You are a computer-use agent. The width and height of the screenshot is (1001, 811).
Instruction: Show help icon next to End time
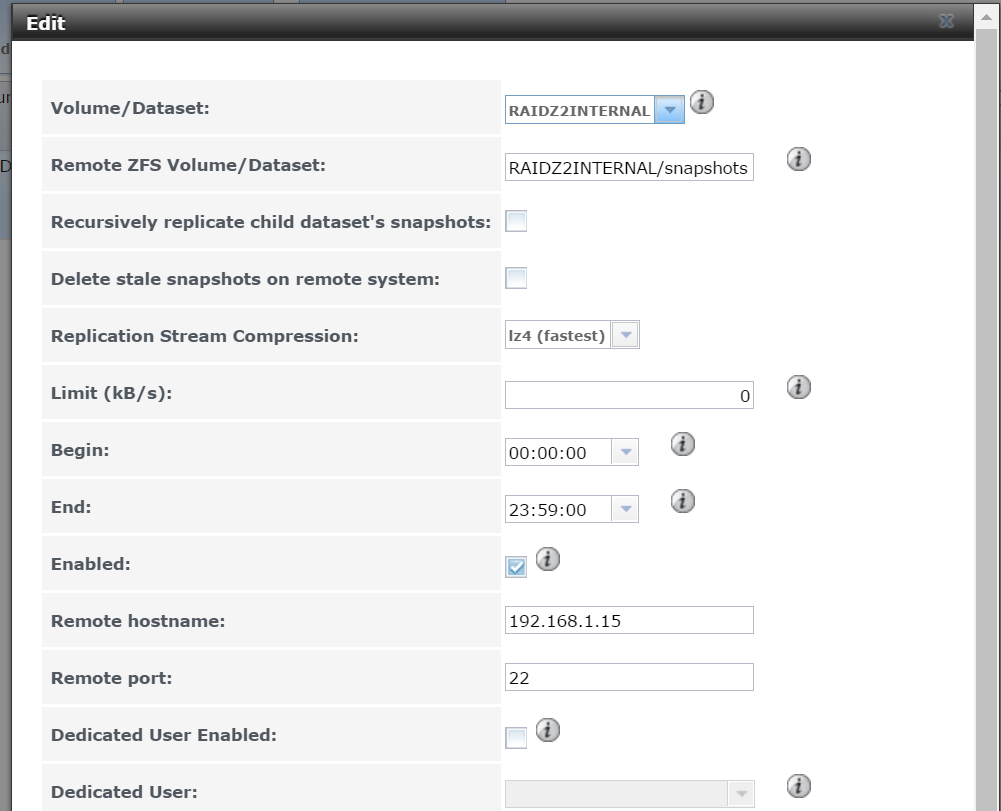point(682,501)
